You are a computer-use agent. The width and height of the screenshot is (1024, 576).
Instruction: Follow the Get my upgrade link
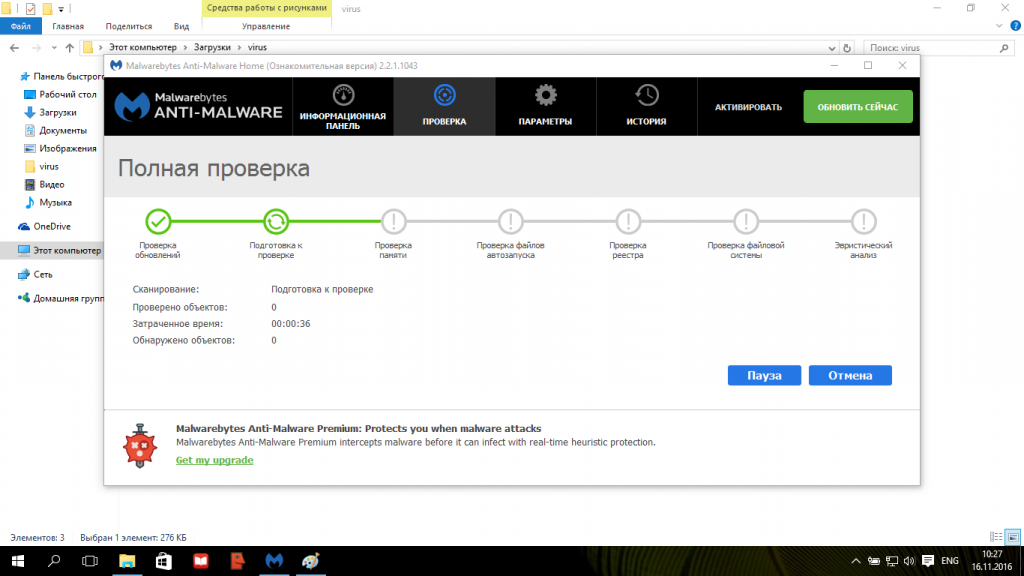coord(214,460)
